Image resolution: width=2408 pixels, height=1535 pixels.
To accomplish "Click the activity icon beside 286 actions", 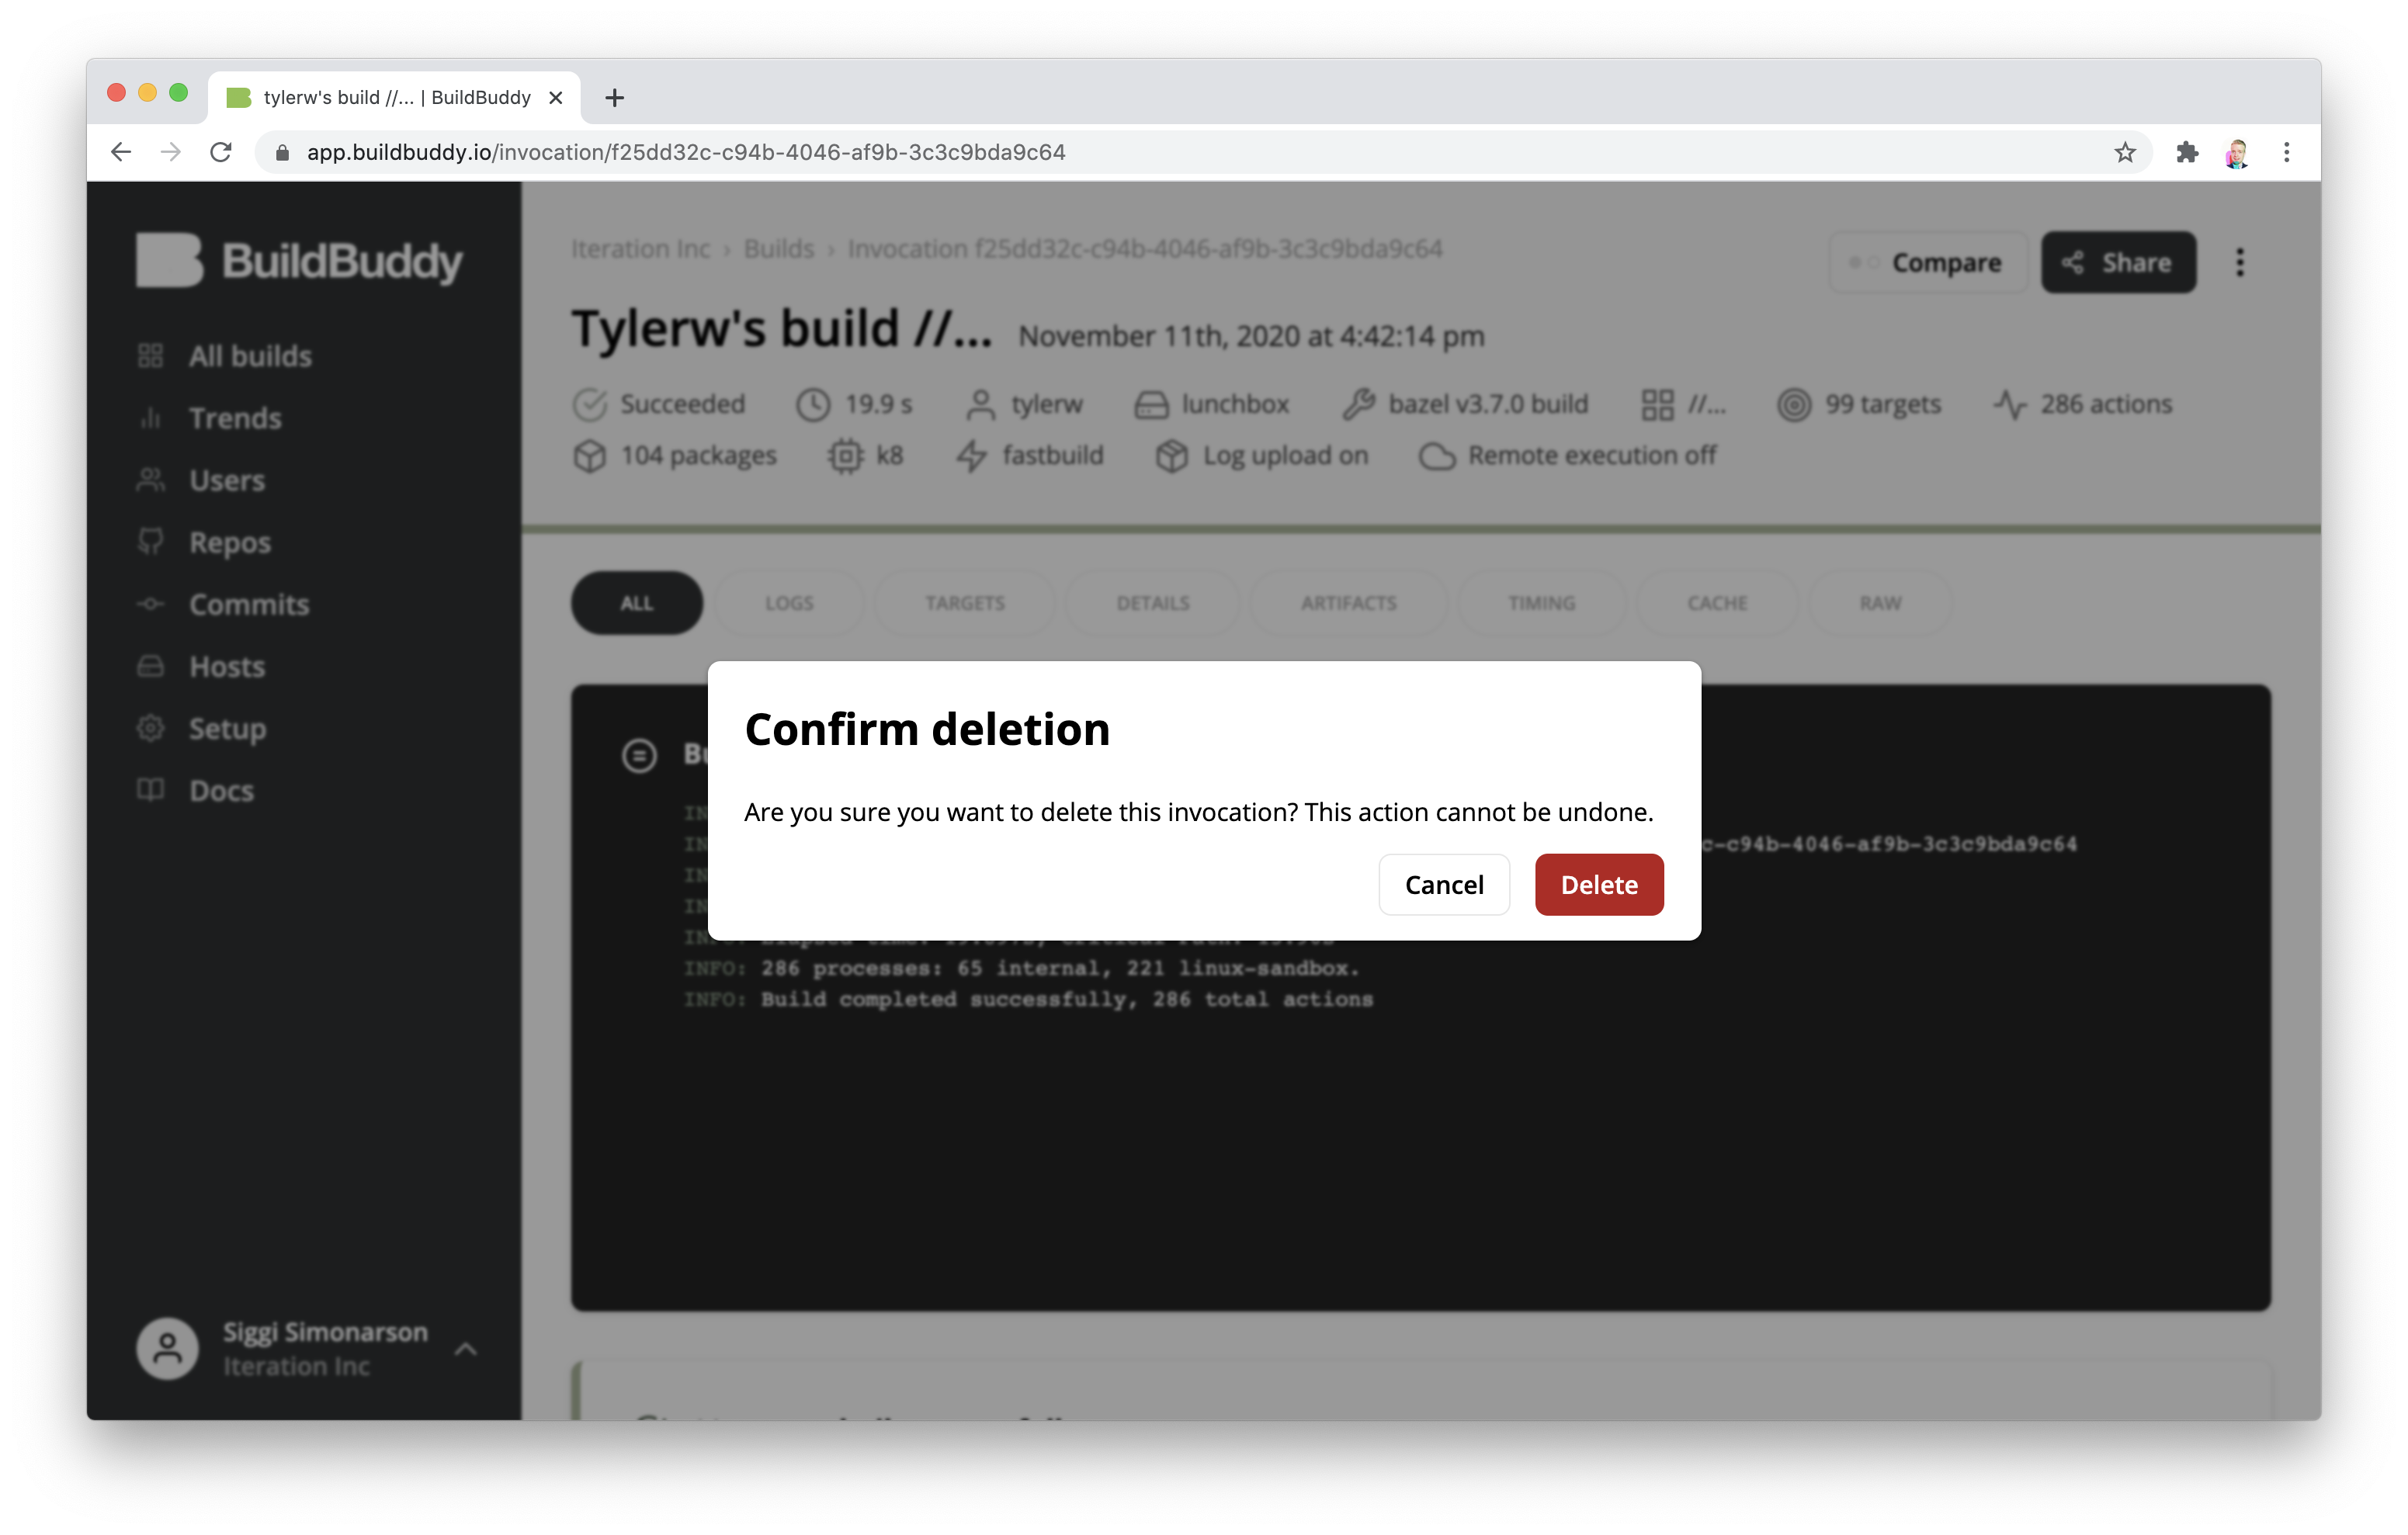I will (x=2010, y=404).
